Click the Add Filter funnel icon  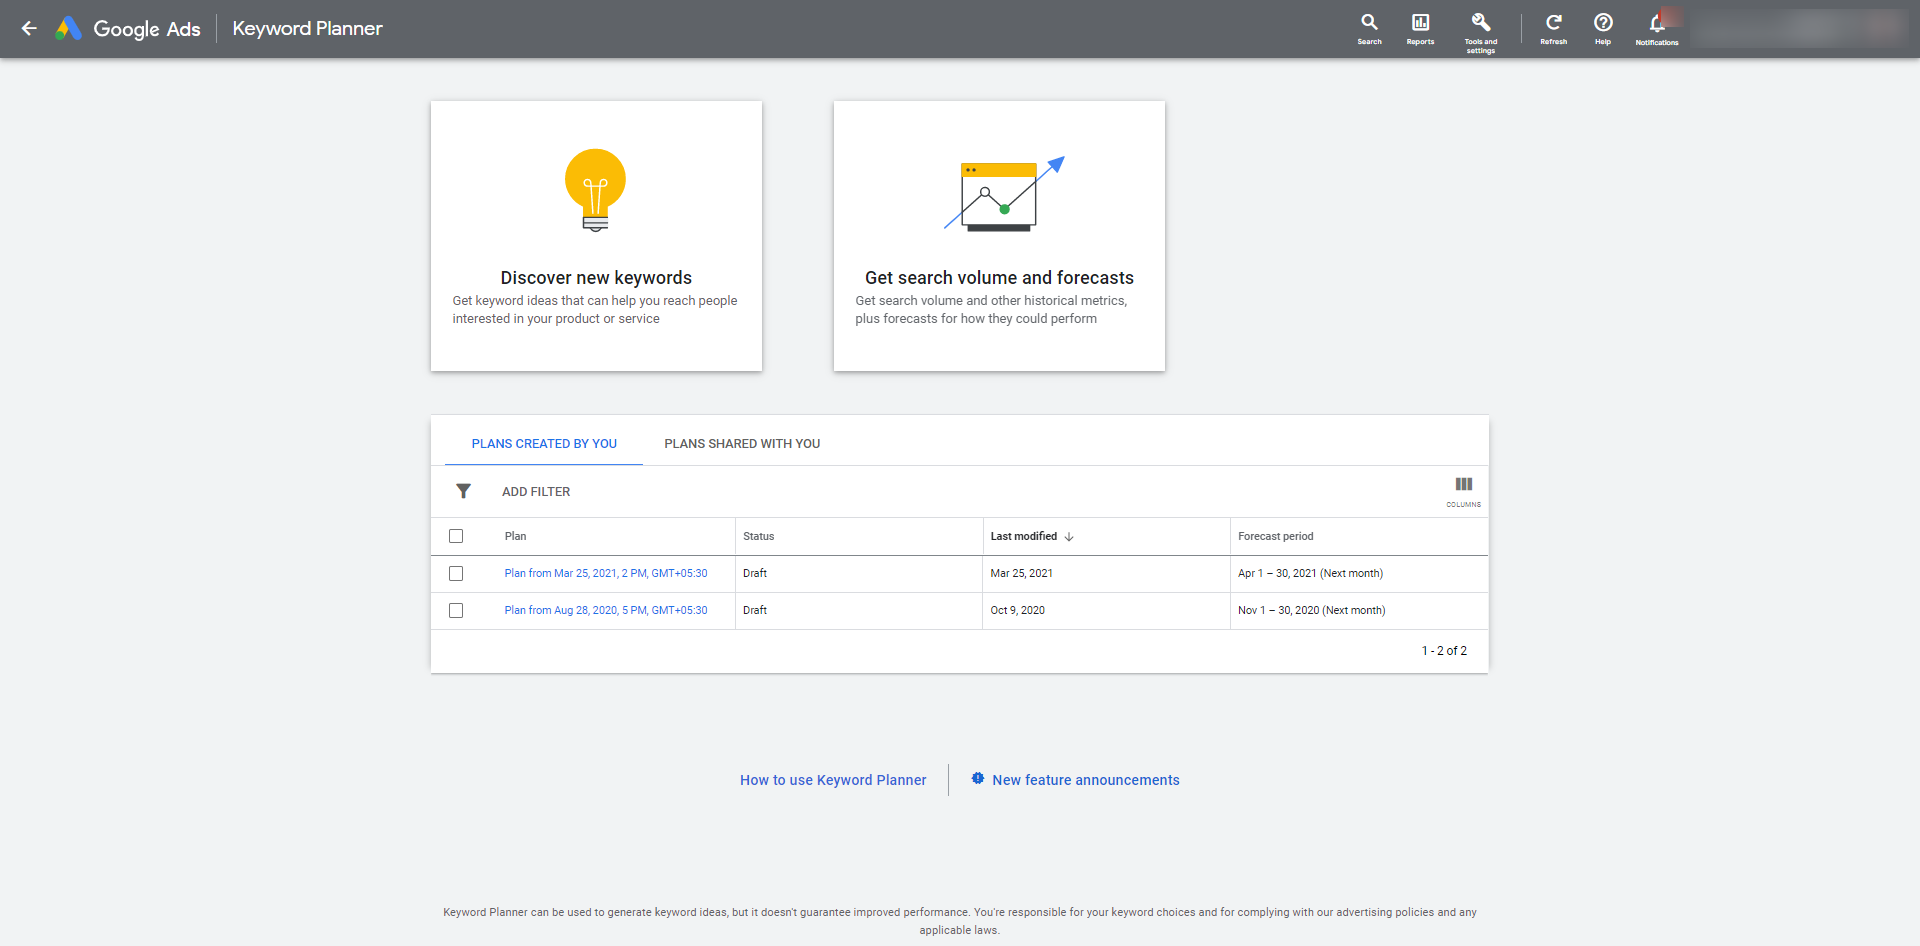tap(463, 491)
